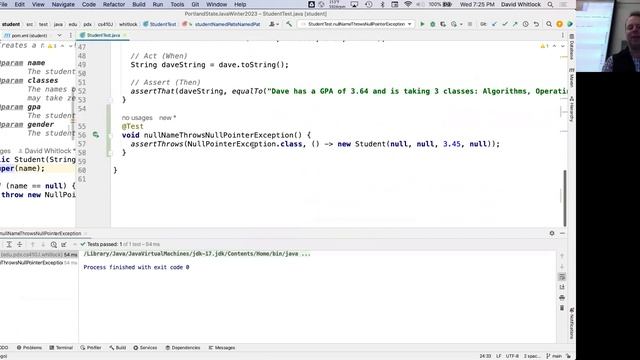Image resolution: width=640 pixels, height=360 pixels.
Task: Run with coverage icon in toolbar
Action: pyautogui.click(x=443, y=24)
